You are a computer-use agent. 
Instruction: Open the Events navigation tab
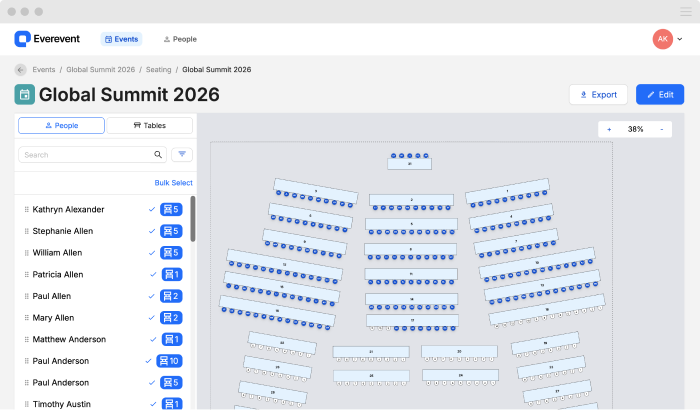coord(121,39)
